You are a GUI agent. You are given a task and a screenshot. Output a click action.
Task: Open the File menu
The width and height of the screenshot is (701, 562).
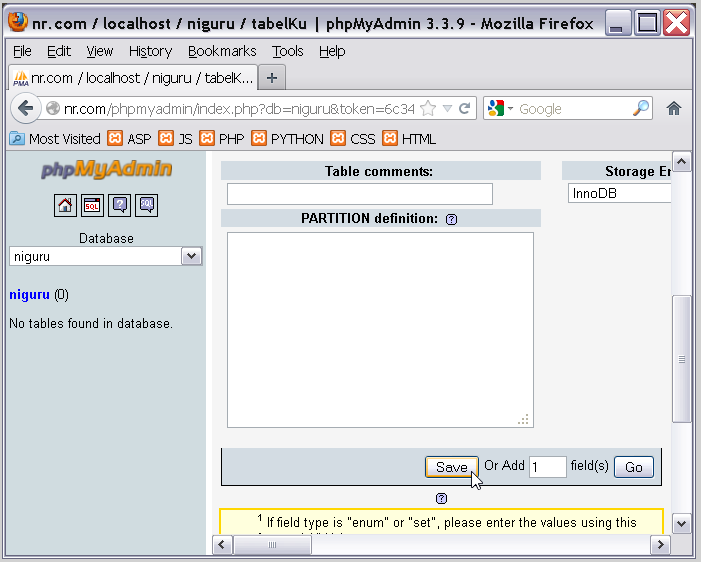click(x=22, y=51)
